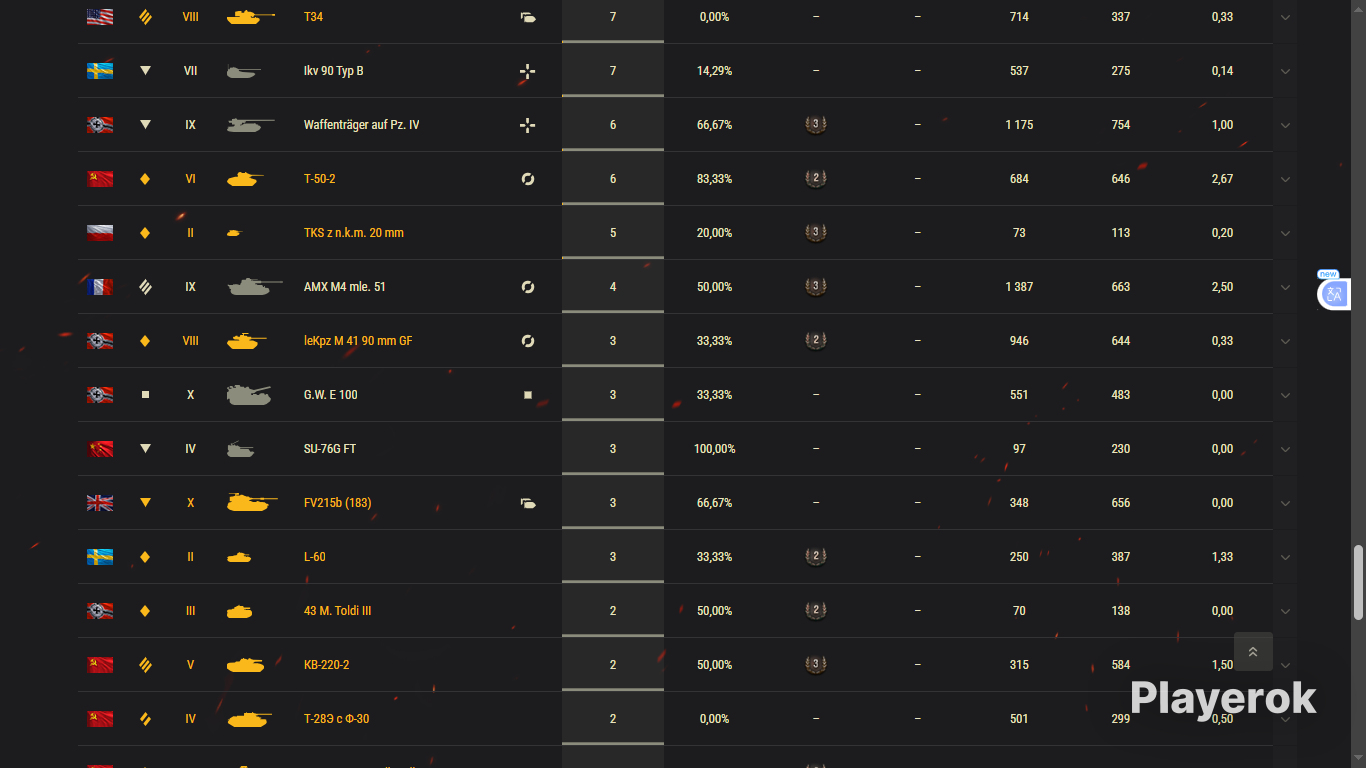Click the role icon in leKpz M 41 row
Viewport: 1366px width, 768px height.
(528, 341)
